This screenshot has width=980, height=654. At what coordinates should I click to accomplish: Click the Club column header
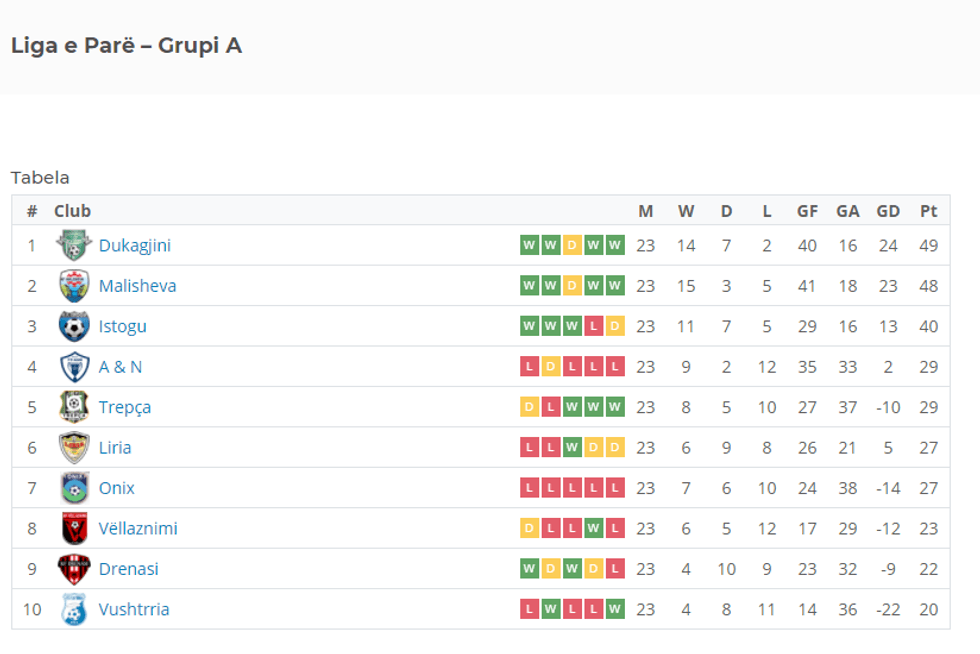click(x=72, y=211)
